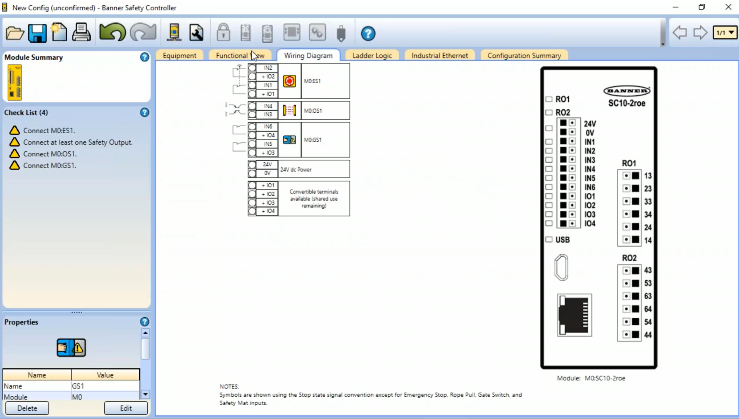Image resolution: width=739 pixels, height=419 pixels.
Task: Print the wiring diagram using the printer icon
Action: pyautogui.click(x=81, y=33)
